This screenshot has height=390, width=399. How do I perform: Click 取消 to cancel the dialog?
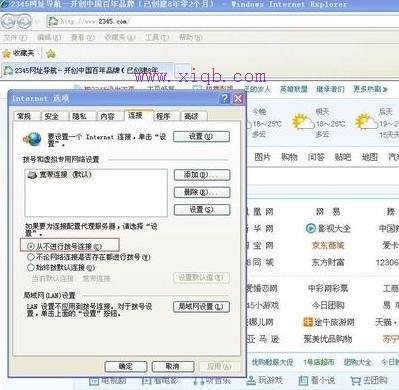(x=173, y=367)
